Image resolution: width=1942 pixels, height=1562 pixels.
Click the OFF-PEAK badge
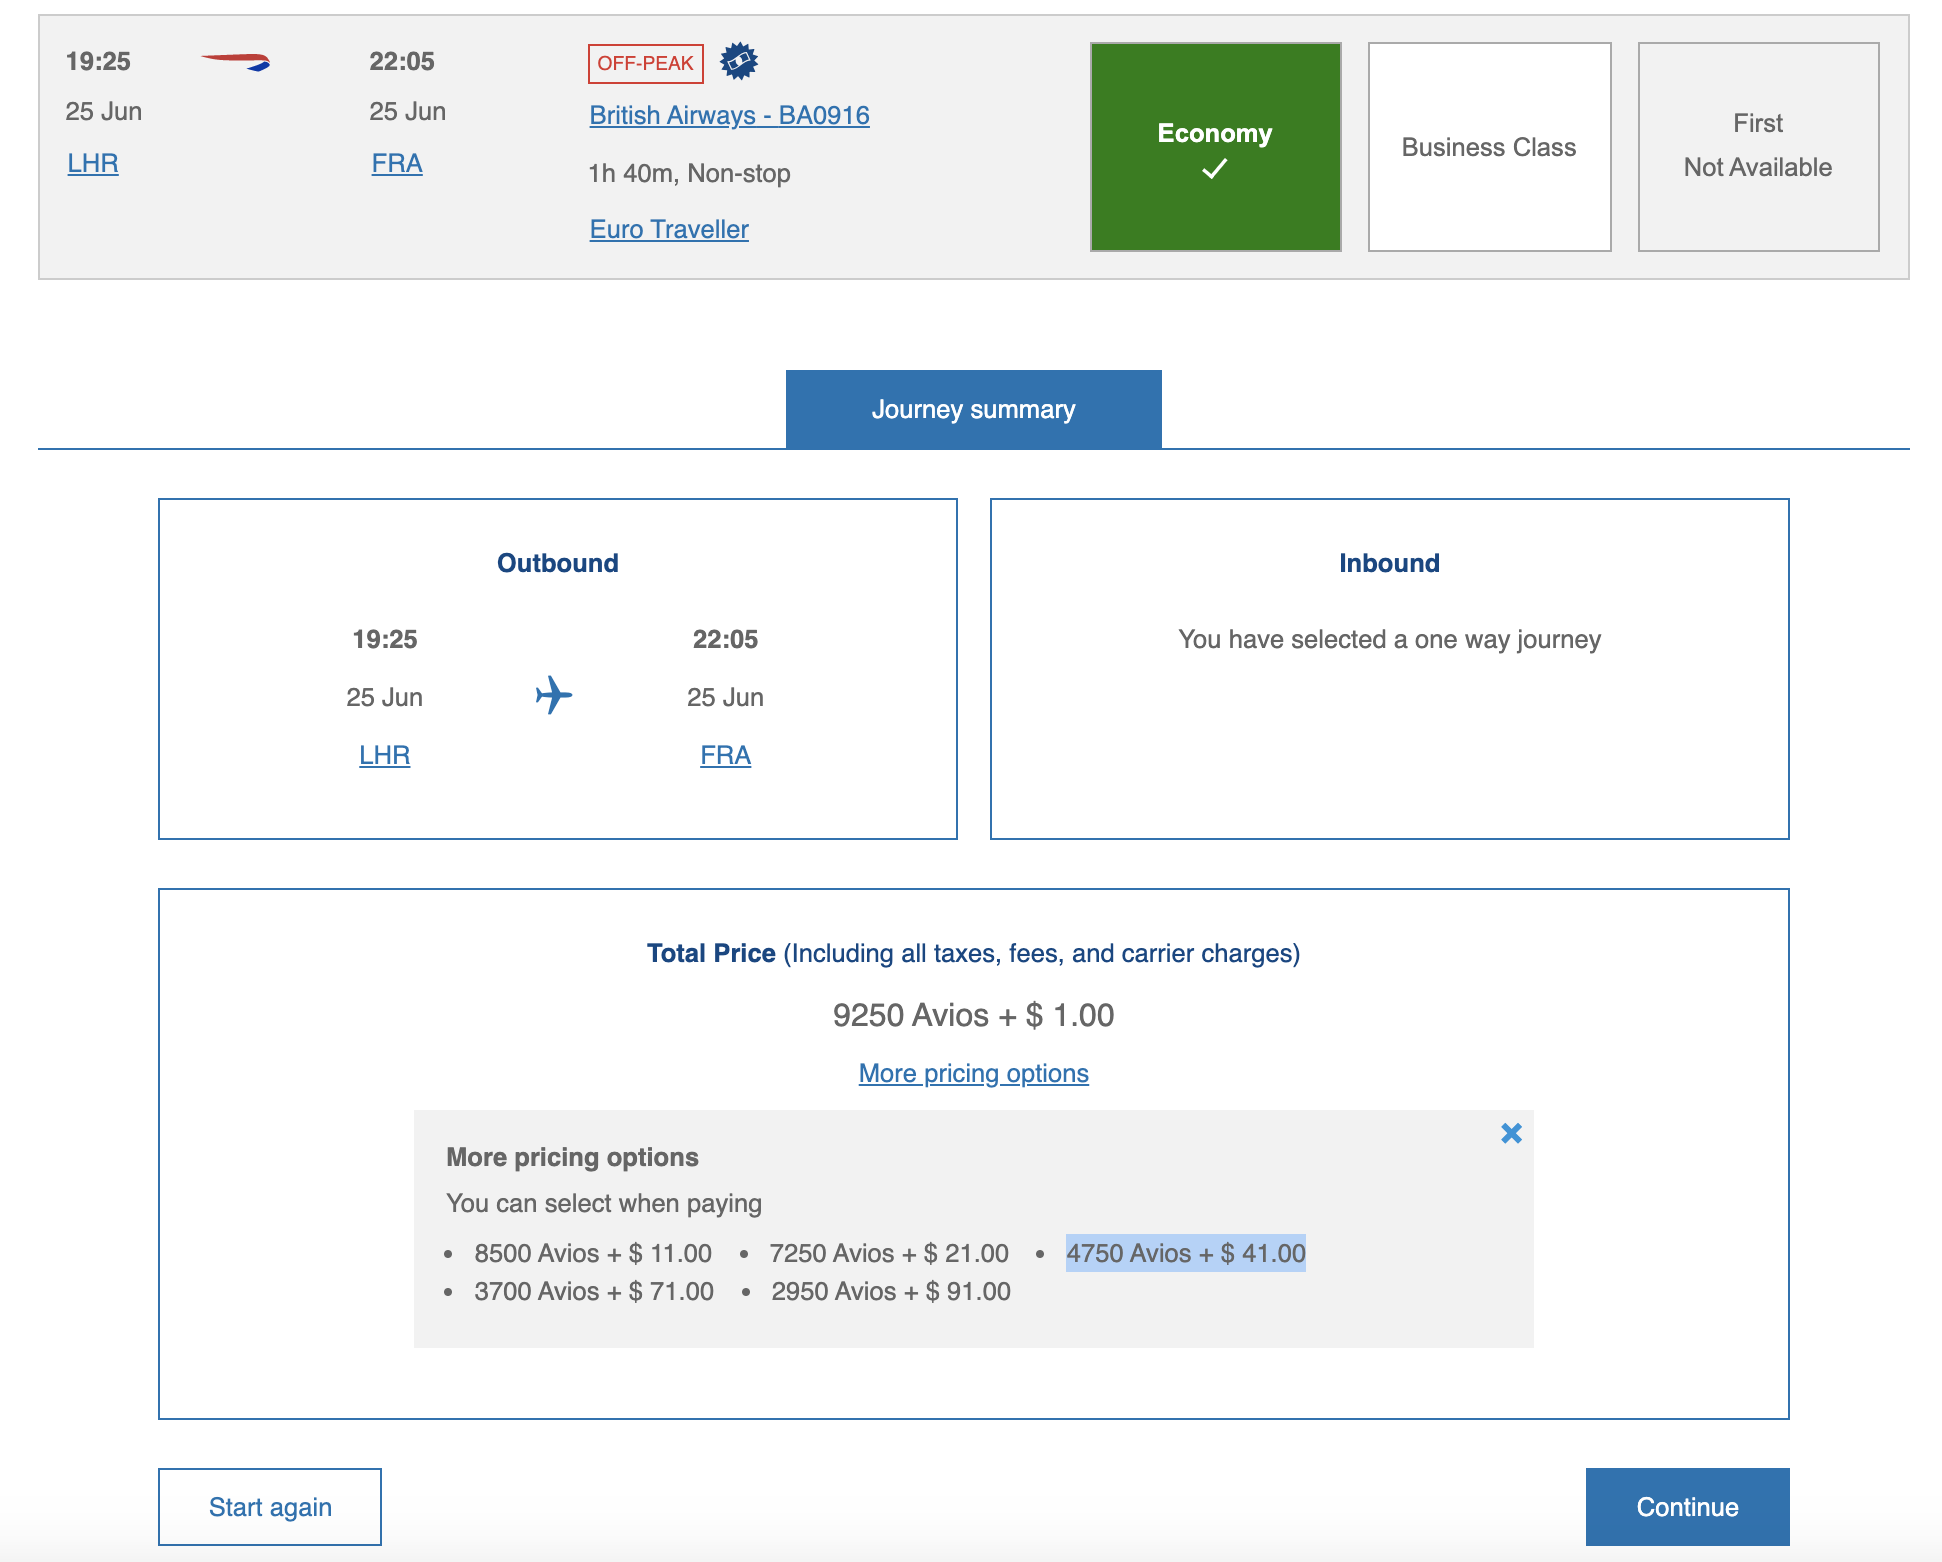tap(646, 62)
